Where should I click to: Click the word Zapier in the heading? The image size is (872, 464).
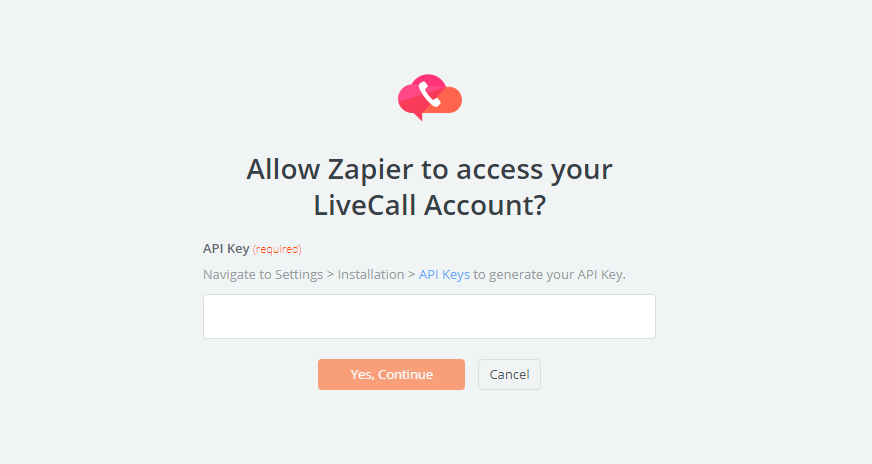[370, 170]
